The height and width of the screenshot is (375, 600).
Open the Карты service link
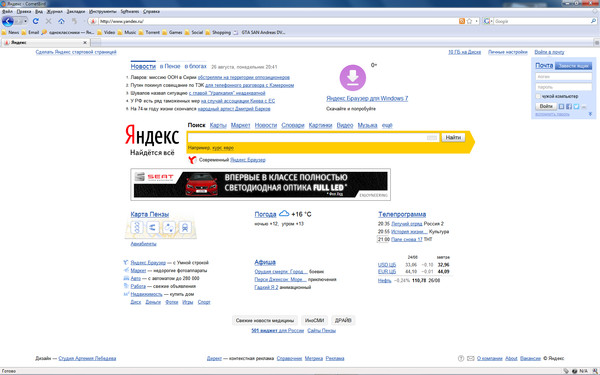(218, 125)
